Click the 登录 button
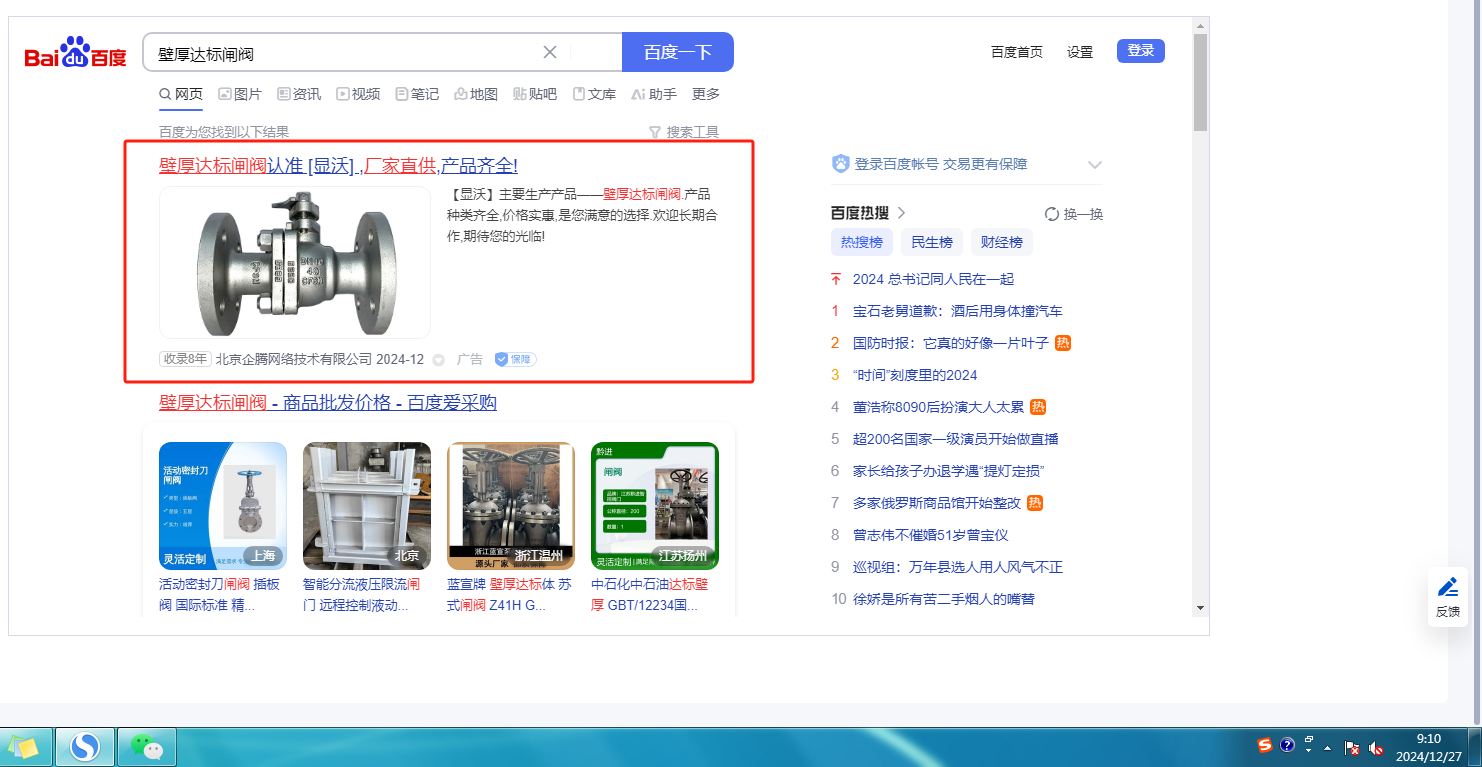 click(x=1141, y=51)
